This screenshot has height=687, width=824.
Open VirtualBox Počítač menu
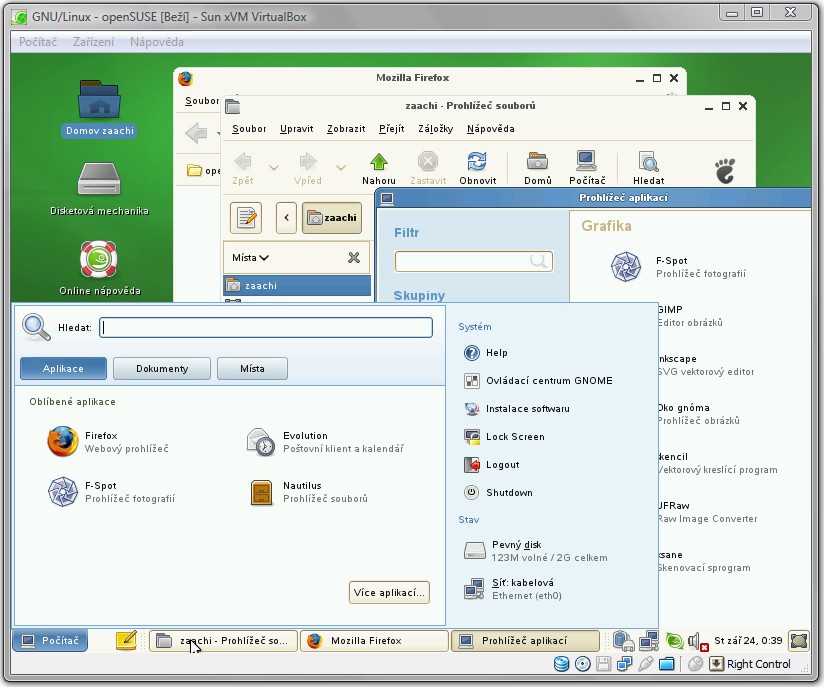coord(38,42)
